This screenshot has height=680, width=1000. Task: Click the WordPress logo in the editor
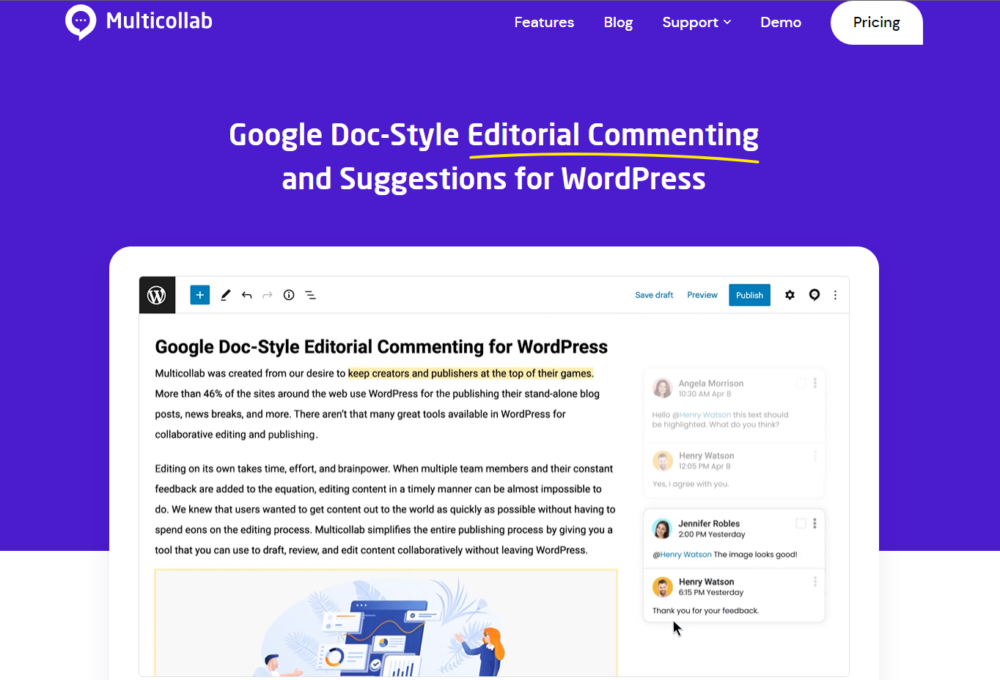pyautogui.click(x=157, y=295)
